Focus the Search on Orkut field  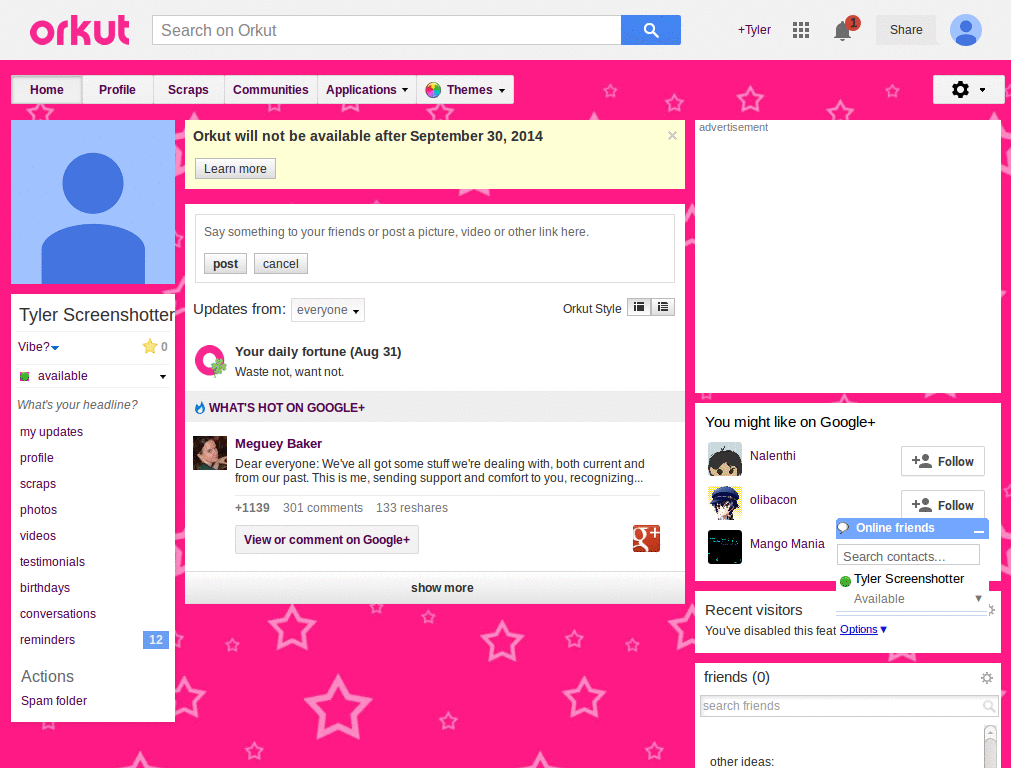point(387,30)
